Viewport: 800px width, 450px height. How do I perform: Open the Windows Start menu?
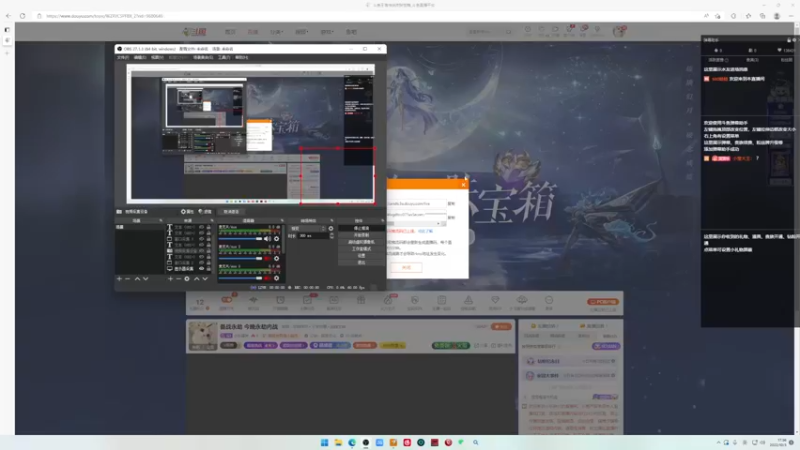(324, 442)
